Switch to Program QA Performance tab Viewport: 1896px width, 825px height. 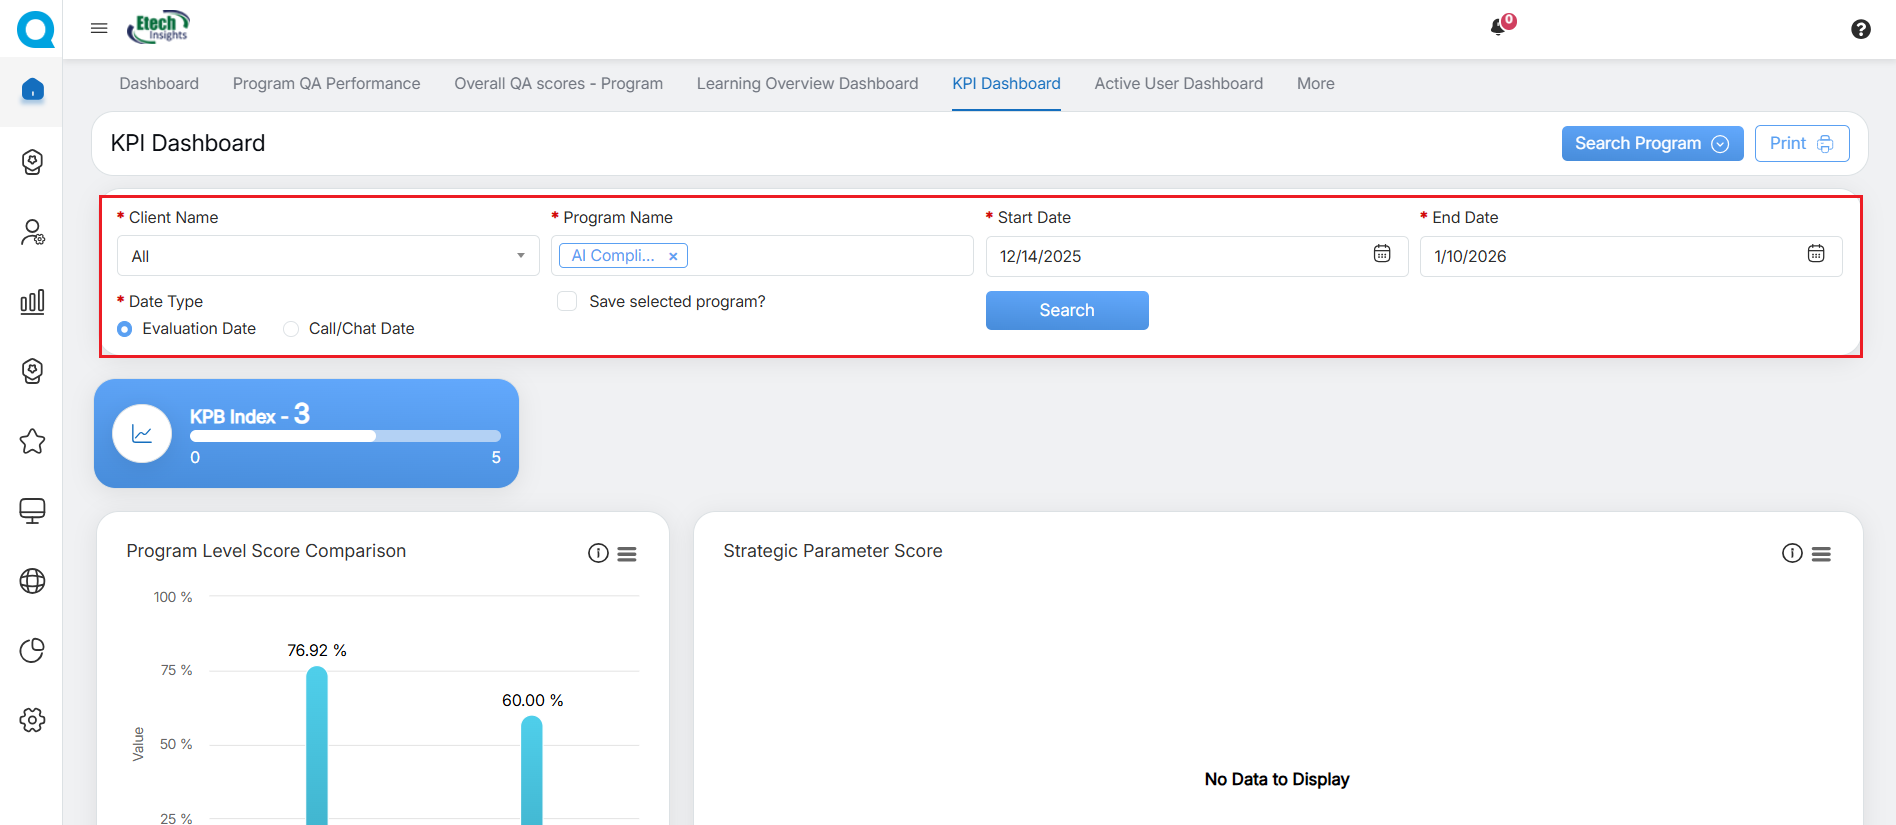[x=326, y=84]
